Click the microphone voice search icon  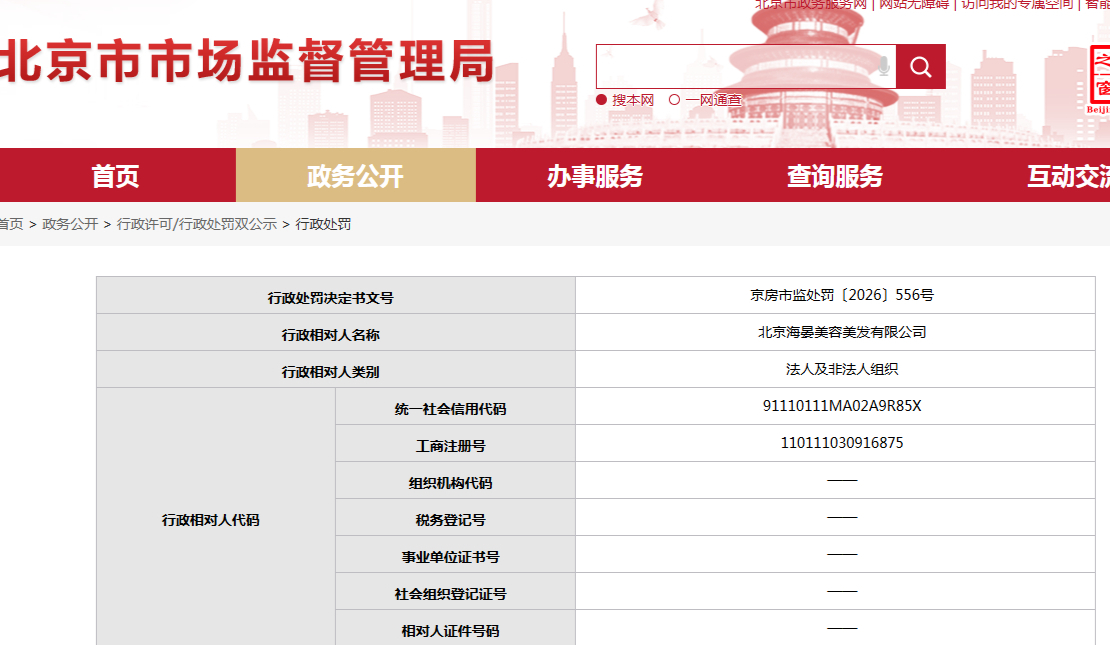[883, 67]
